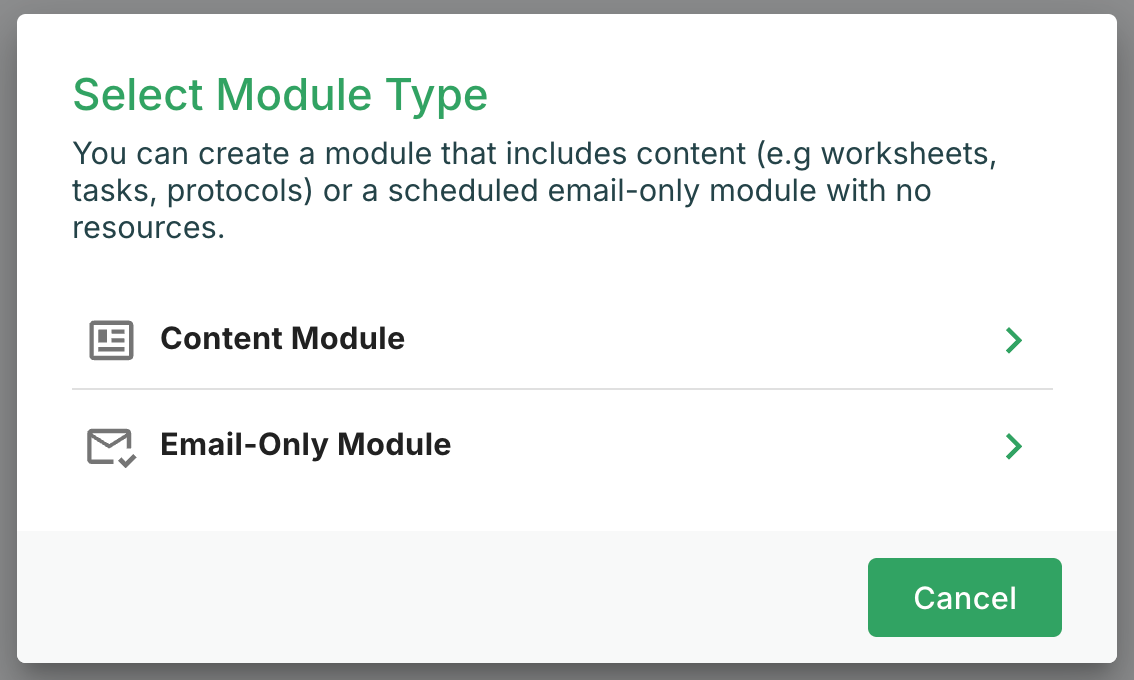Choose the Email-Only Module option label

305,444
